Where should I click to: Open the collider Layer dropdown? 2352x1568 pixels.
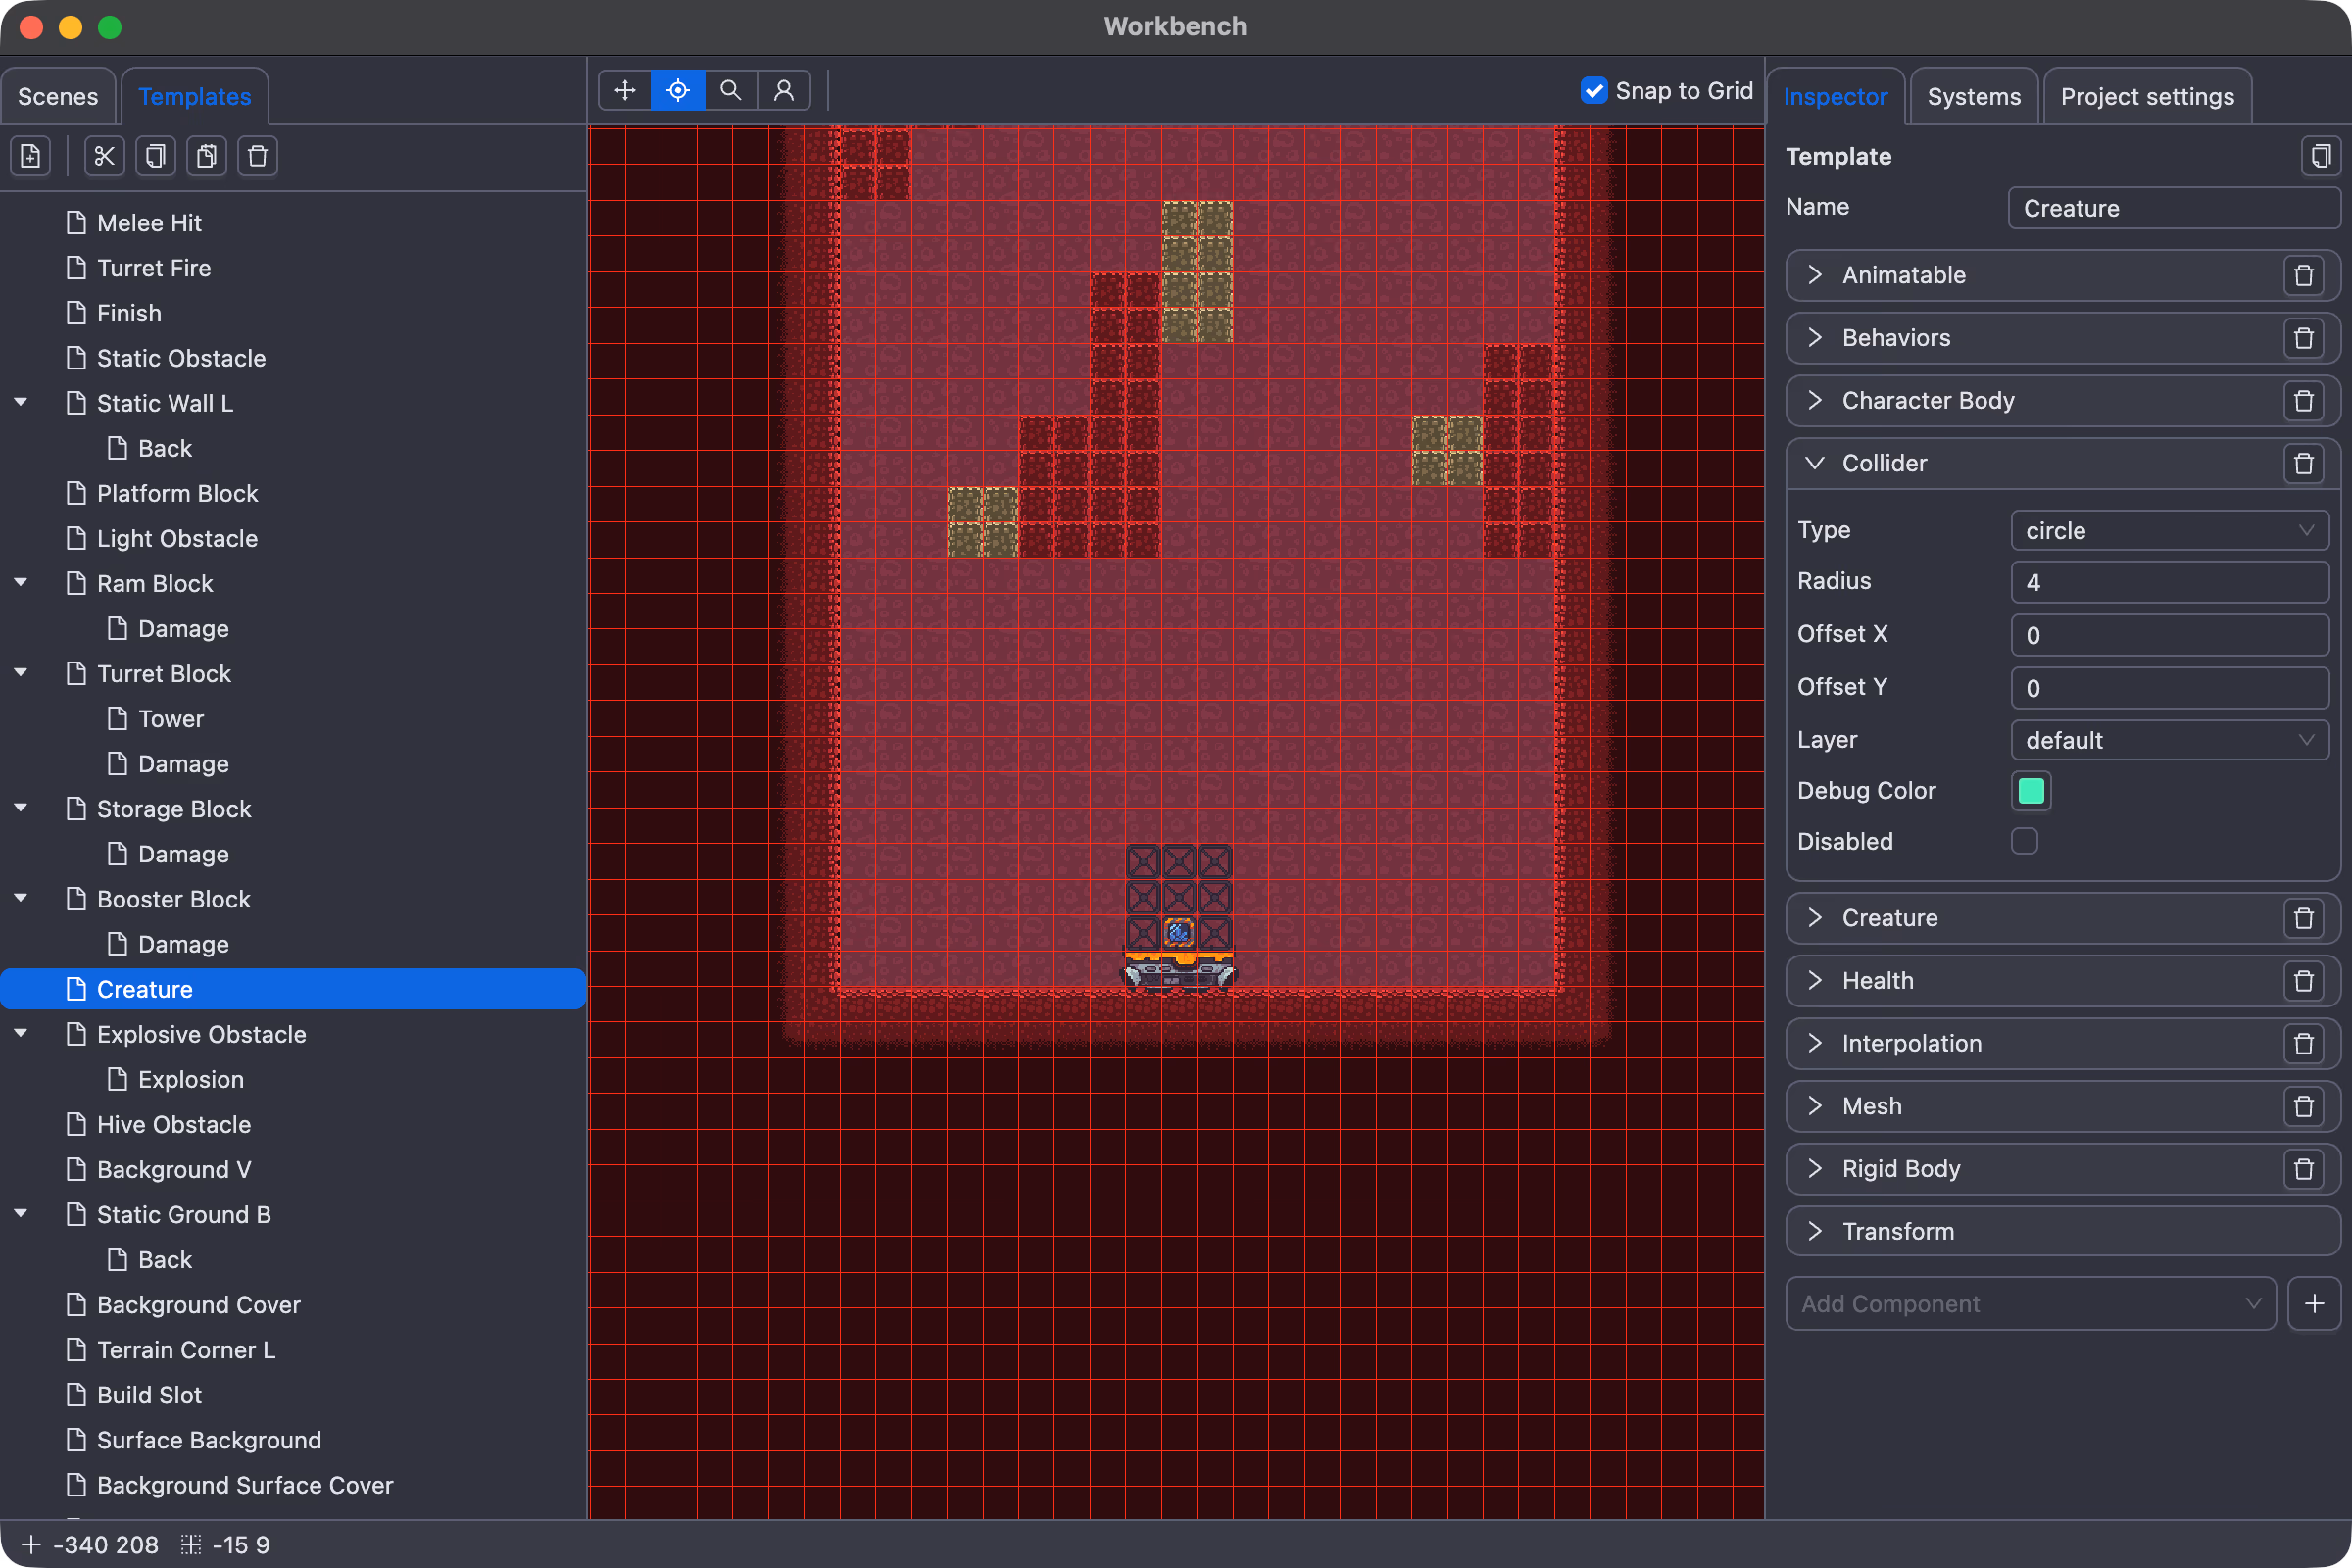[2169, 740]
